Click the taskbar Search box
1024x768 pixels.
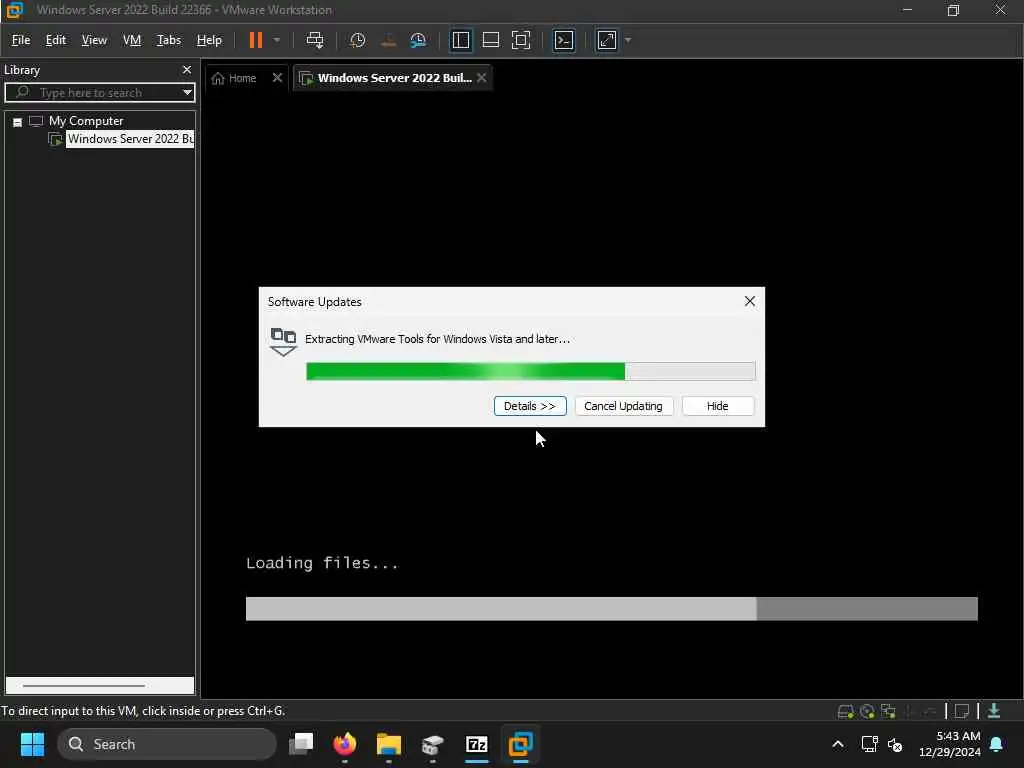pos(167,744)
